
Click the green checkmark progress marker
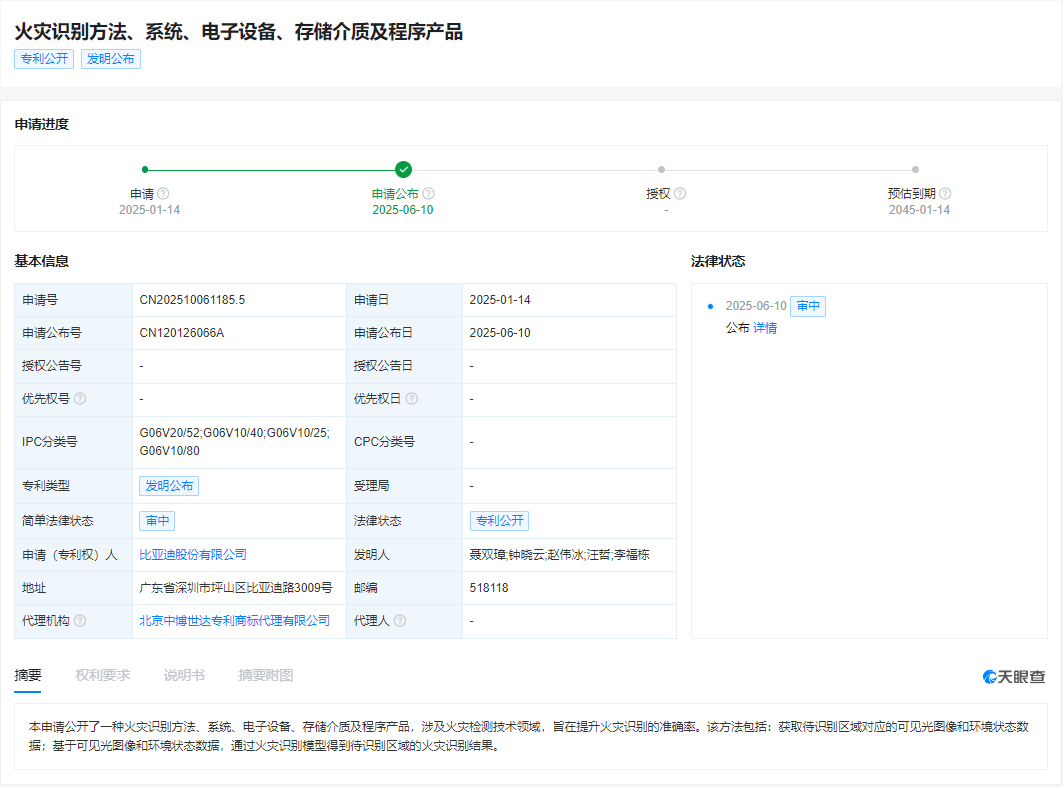click(x=403, y=169)
